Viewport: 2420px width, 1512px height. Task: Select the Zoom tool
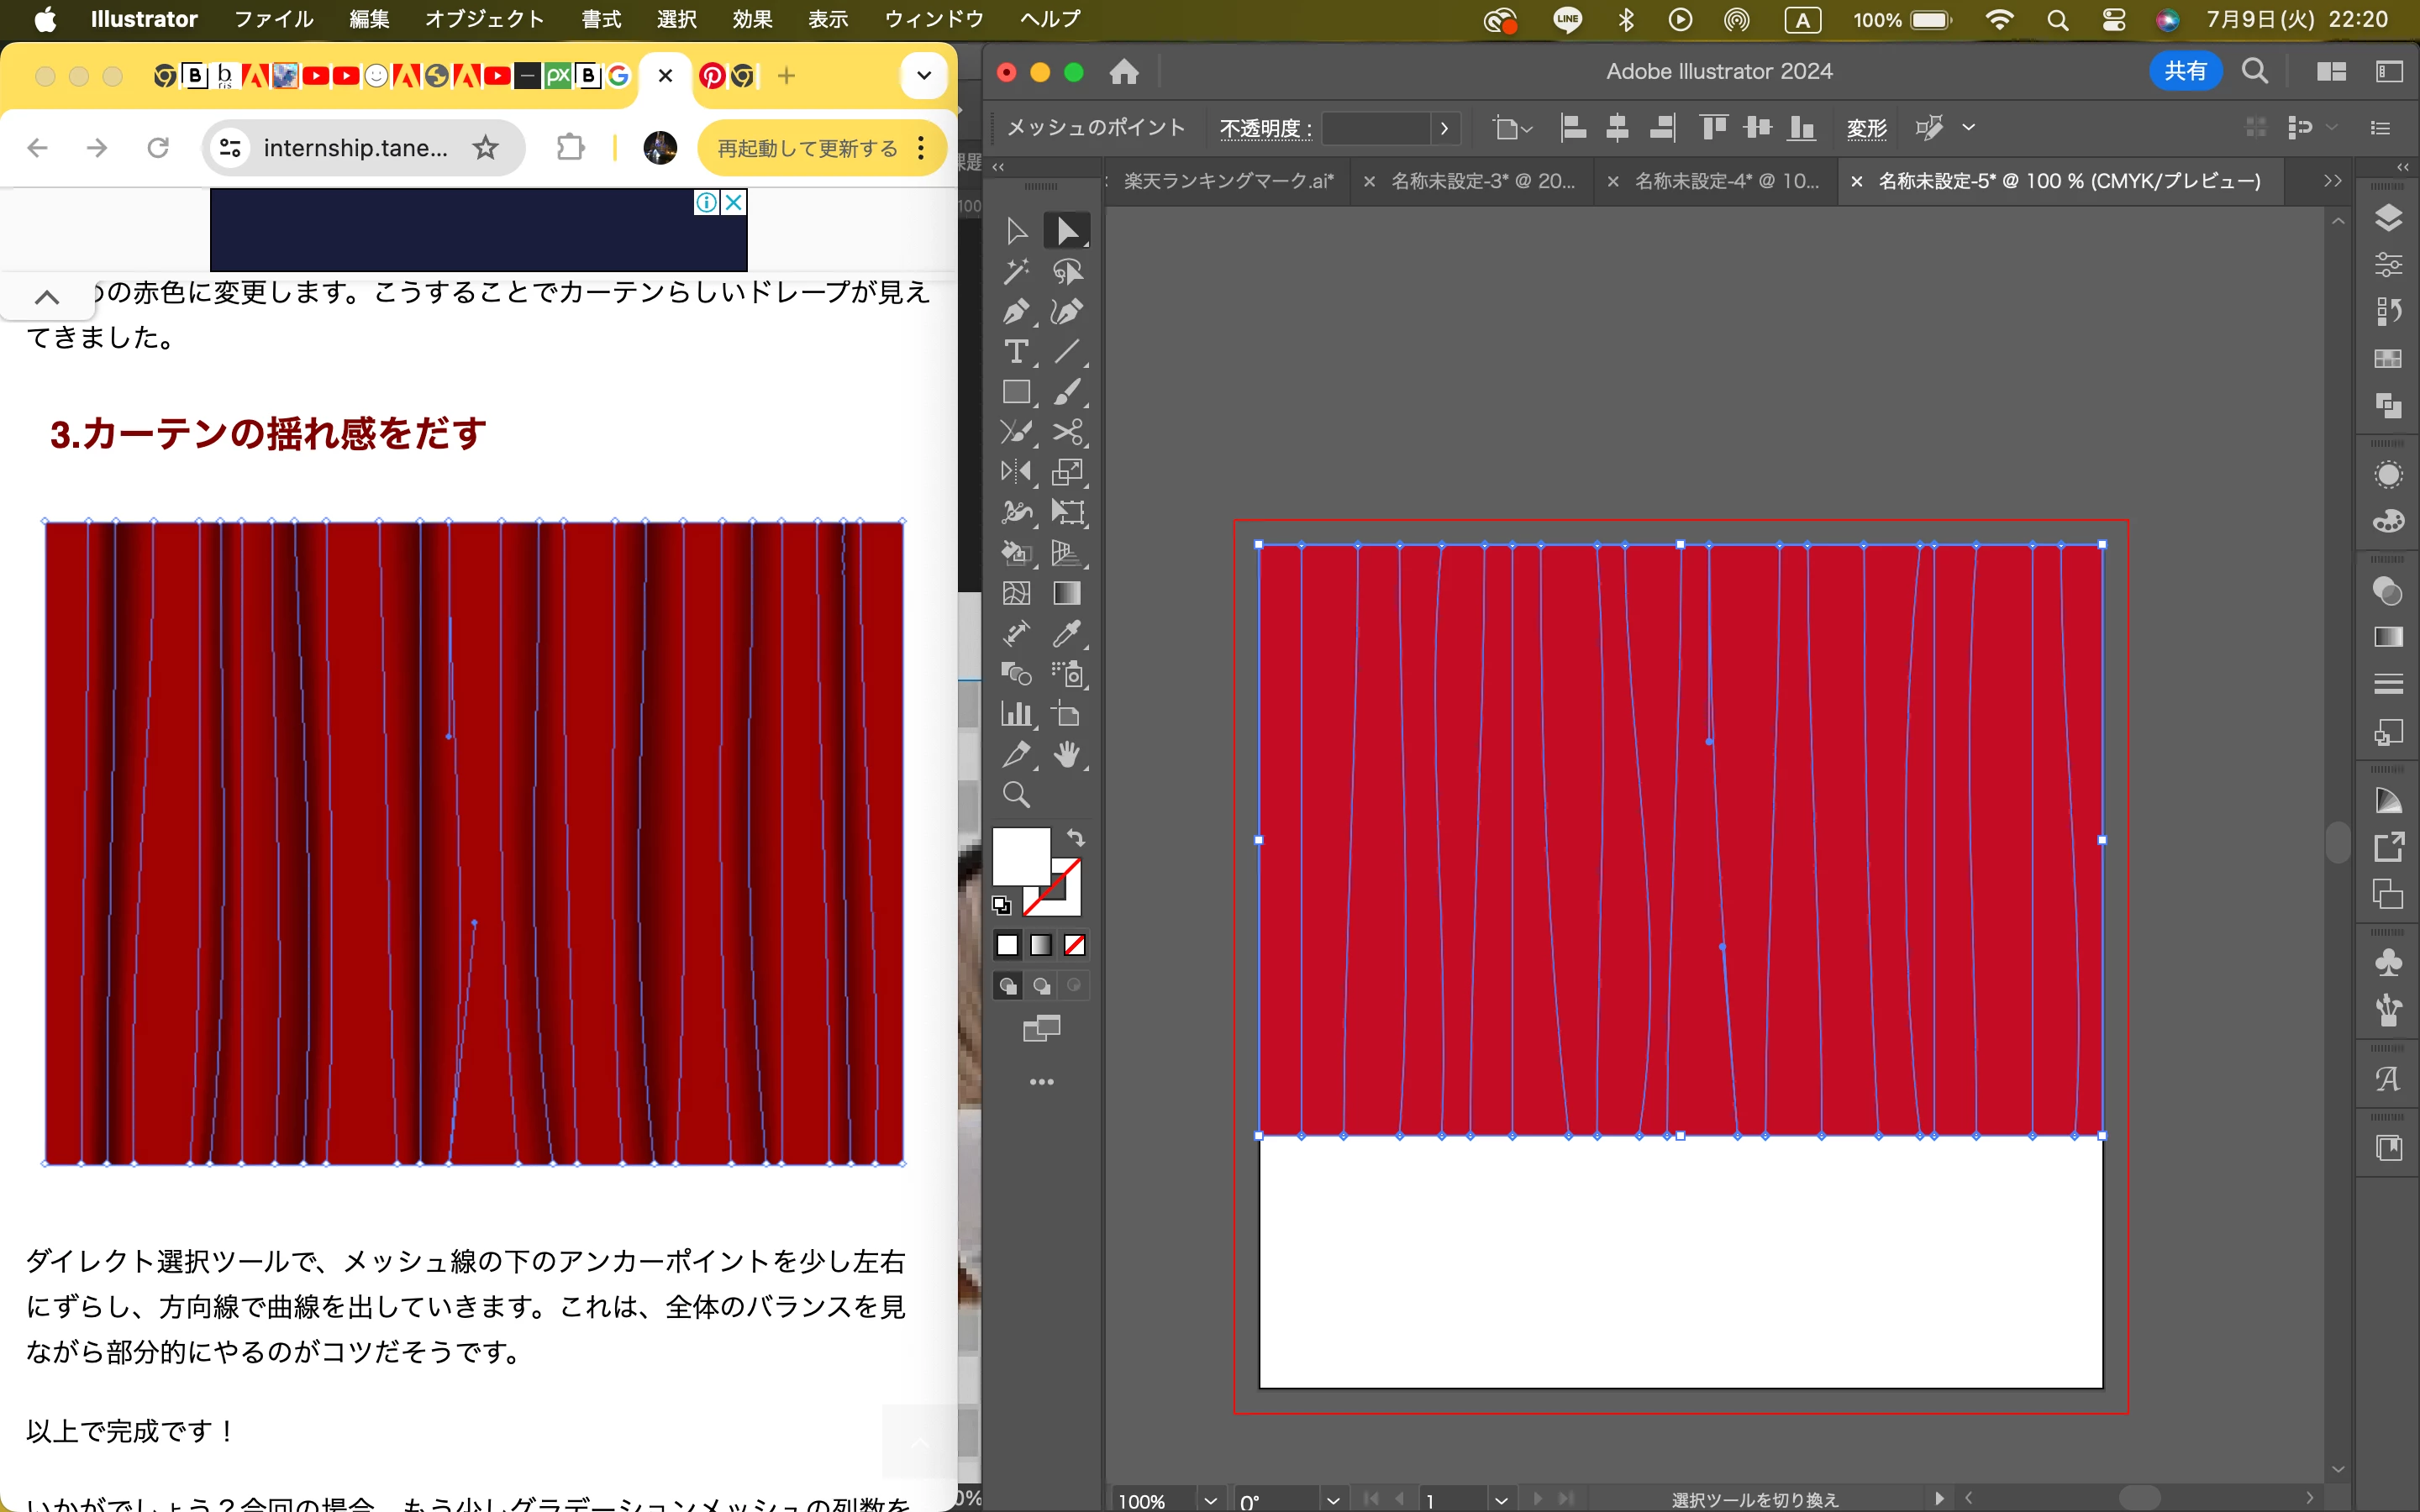point(1016,795)
